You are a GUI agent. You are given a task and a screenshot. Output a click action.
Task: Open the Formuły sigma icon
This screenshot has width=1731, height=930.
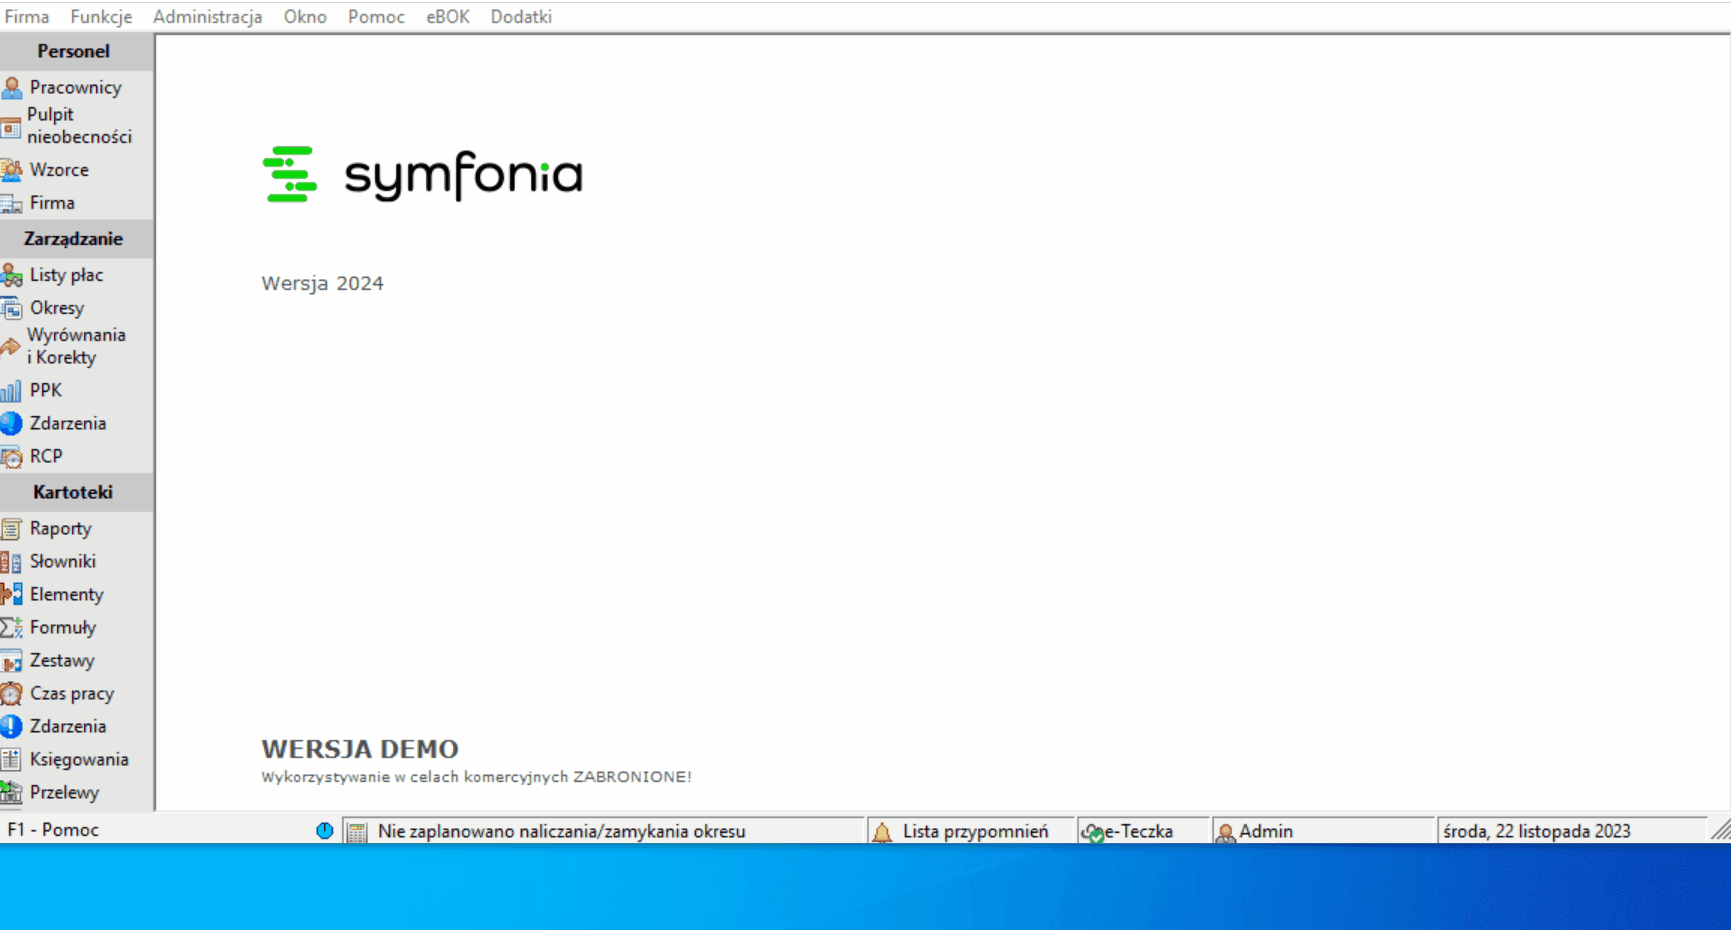point(12,628)
